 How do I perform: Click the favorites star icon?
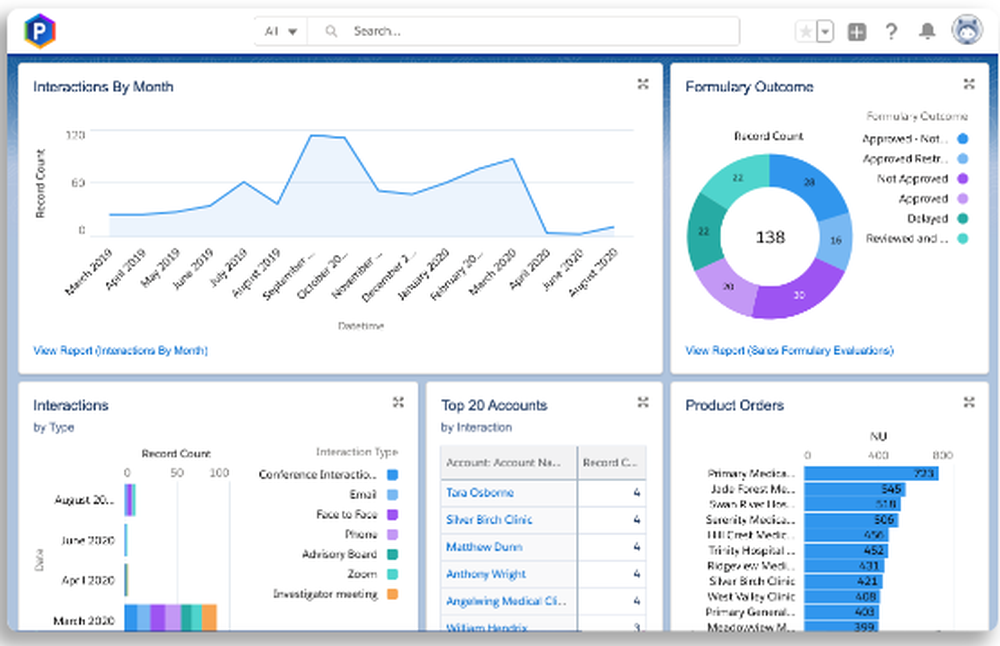(x=806, y=31)
